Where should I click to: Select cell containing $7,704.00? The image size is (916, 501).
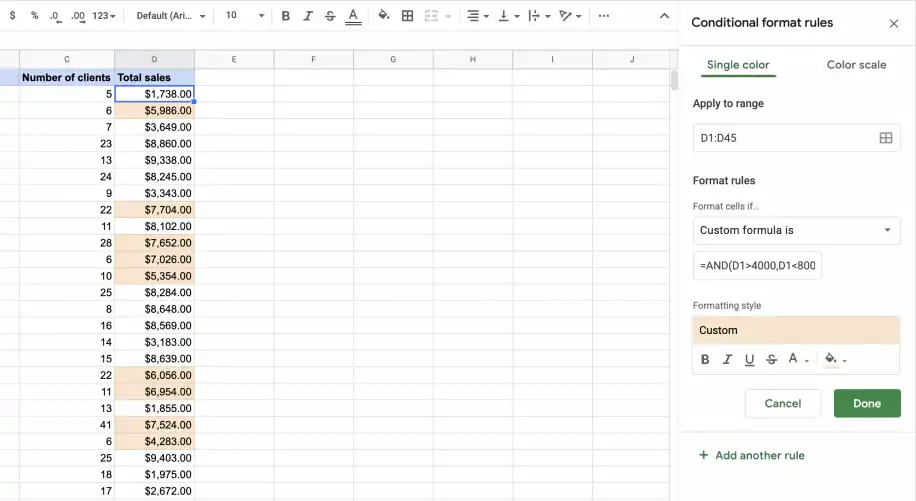154,210
